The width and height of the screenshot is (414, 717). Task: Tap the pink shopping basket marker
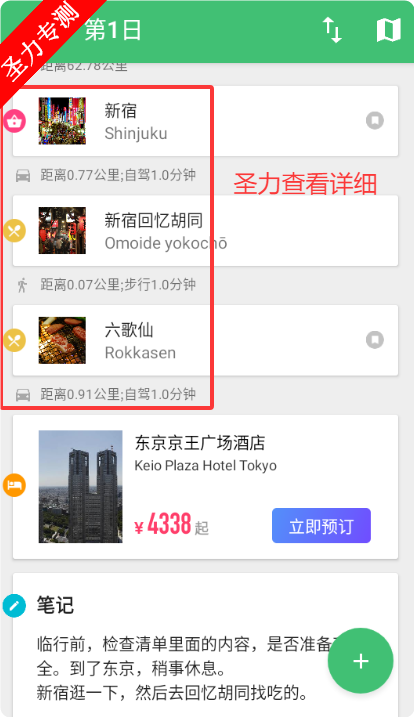14,121
